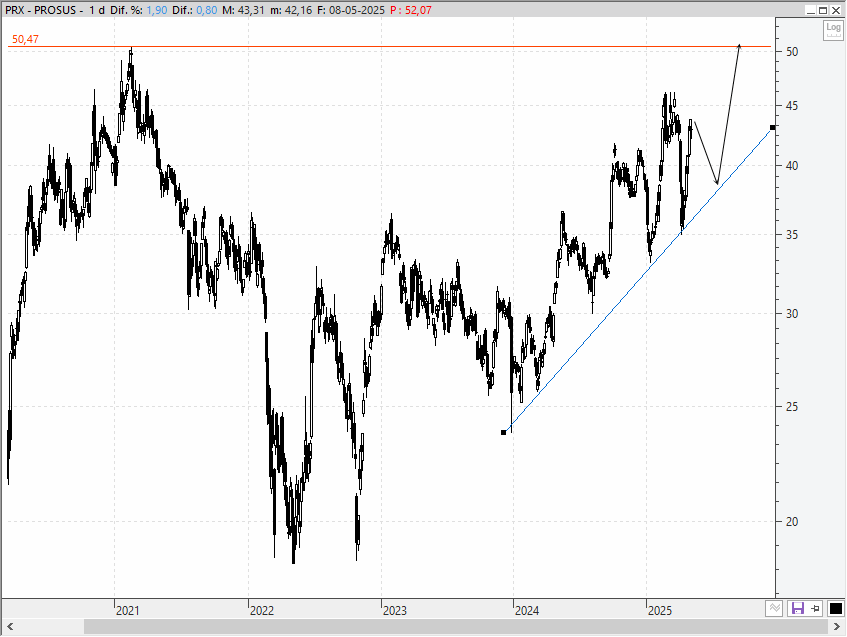The width and height of the screenshot is (847, 637).
Task: Maximize the PRX chart window
Action: click(823, 10)
